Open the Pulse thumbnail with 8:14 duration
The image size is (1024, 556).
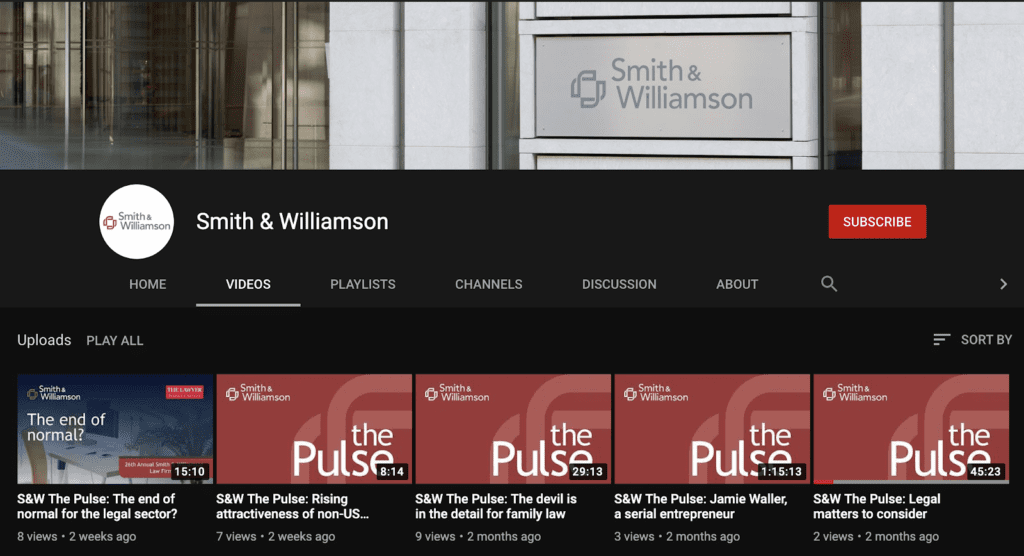point(314,429)
